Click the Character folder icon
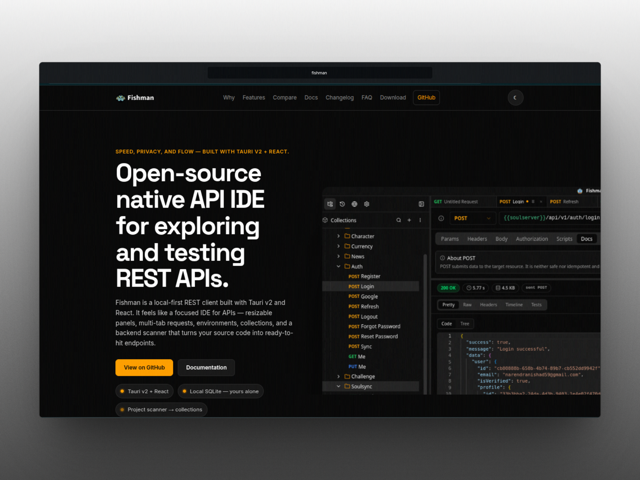This screenshot has width=640, height=480. (x=347, y=236)
